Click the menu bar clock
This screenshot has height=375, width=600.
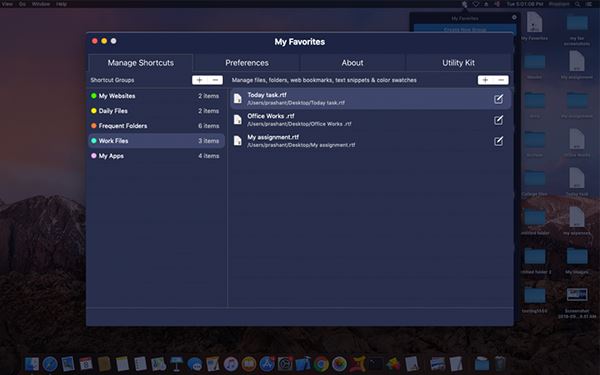[525, 4]
